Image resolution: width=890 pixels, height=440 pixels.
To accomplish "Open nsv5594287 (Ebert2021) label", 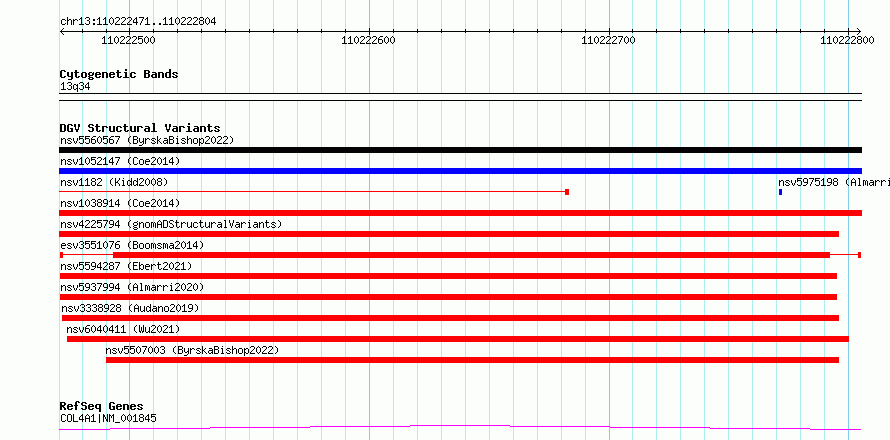I will pos(126,266).
